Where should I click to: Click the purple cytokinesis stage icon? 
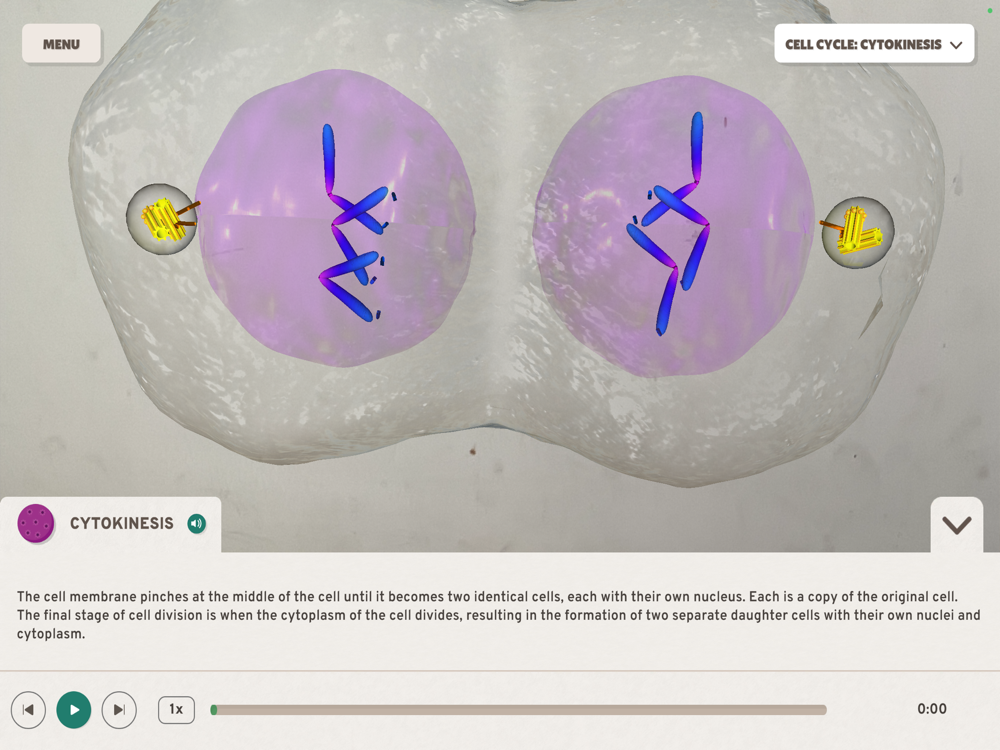pyautogui.click(x=36, y=524)
